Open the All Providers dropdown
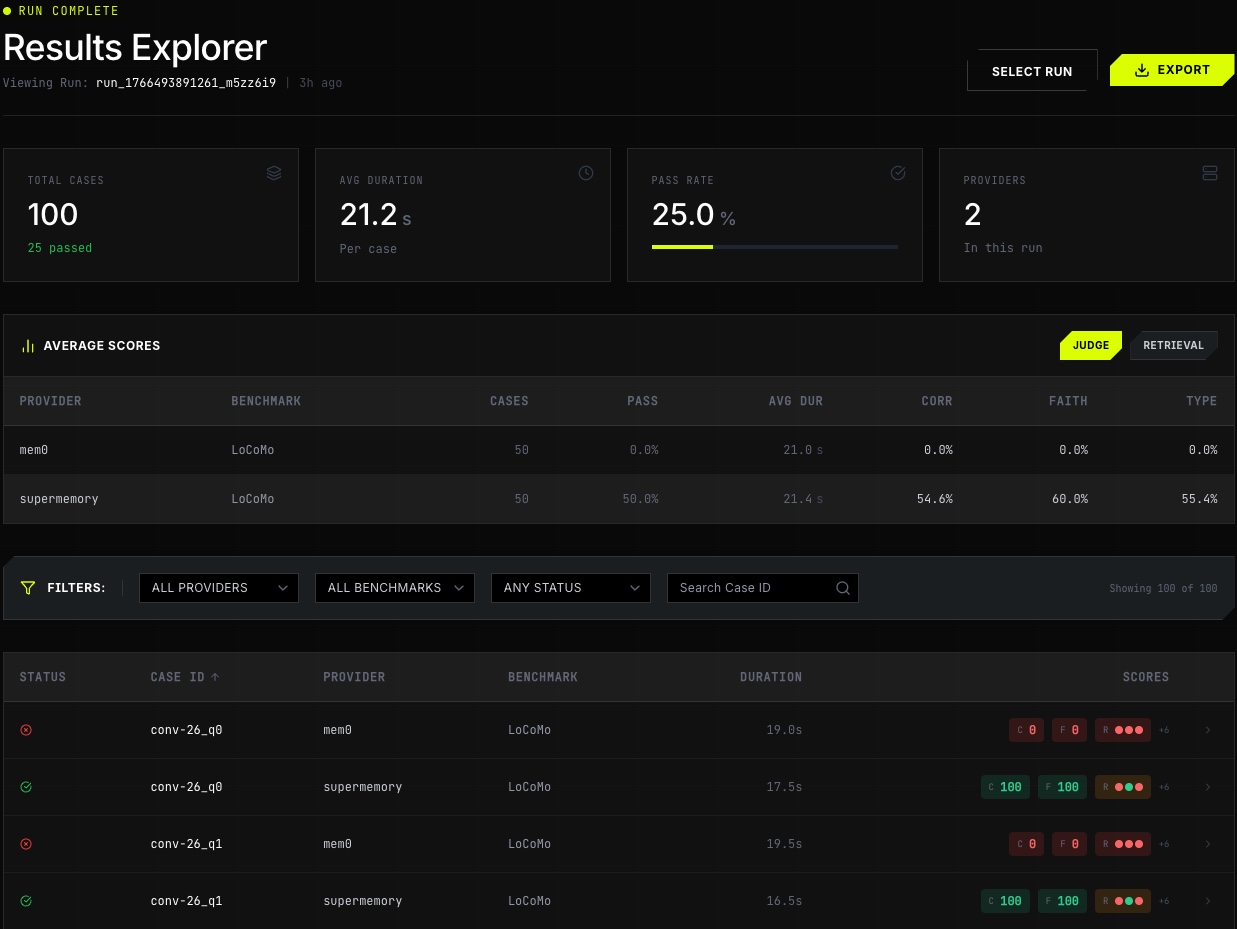1237x929 pixels. [x=219, y=588]
